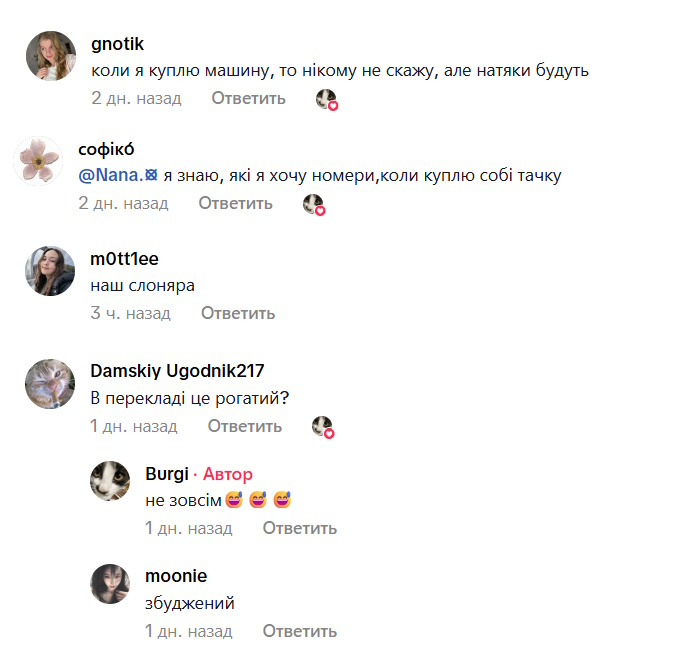This screenshot has height=650, width=679.
Task: Open moonie's profile avatar
Action: [110, 584]
